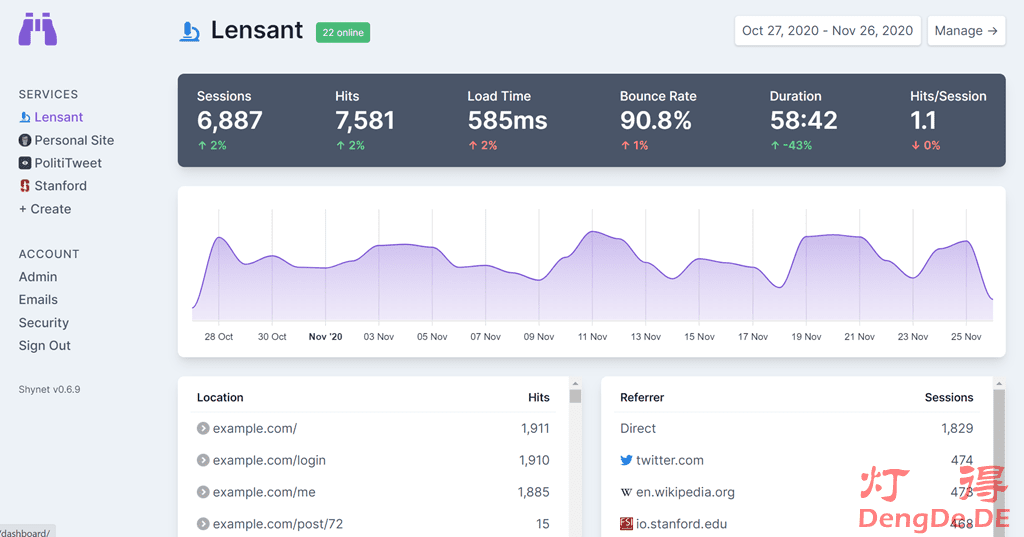Click the io.stanford.edu favicon icon

[626, 524]
